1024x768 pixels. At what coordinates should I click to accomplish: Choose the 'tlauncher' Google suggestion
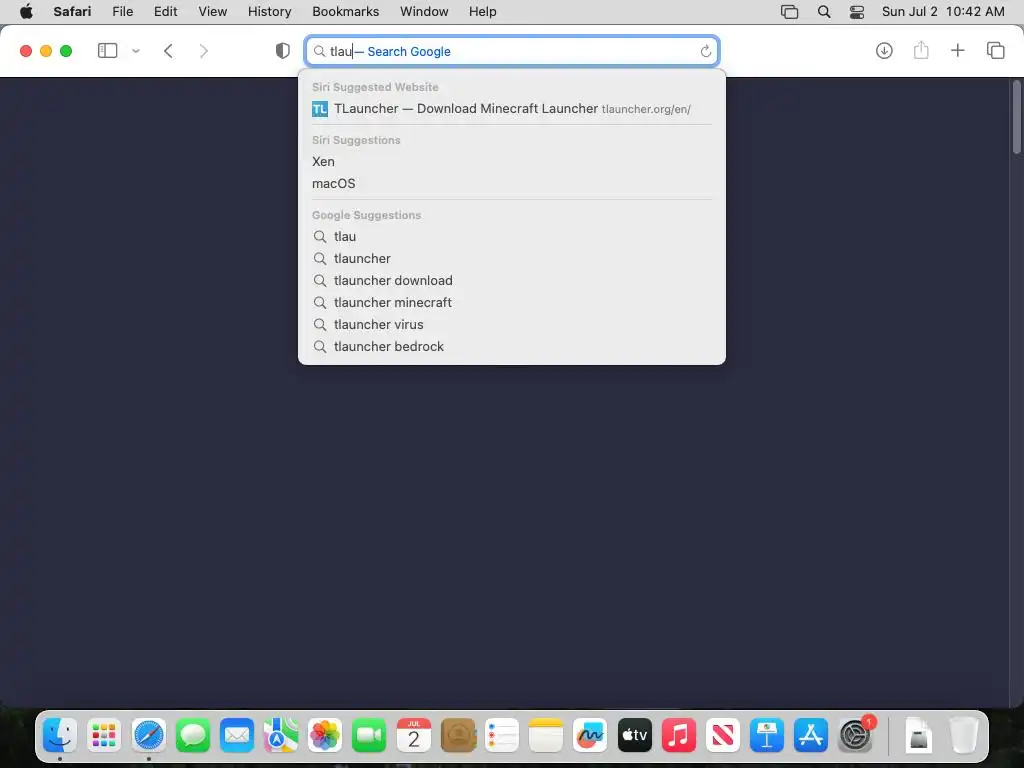point(512,259)
